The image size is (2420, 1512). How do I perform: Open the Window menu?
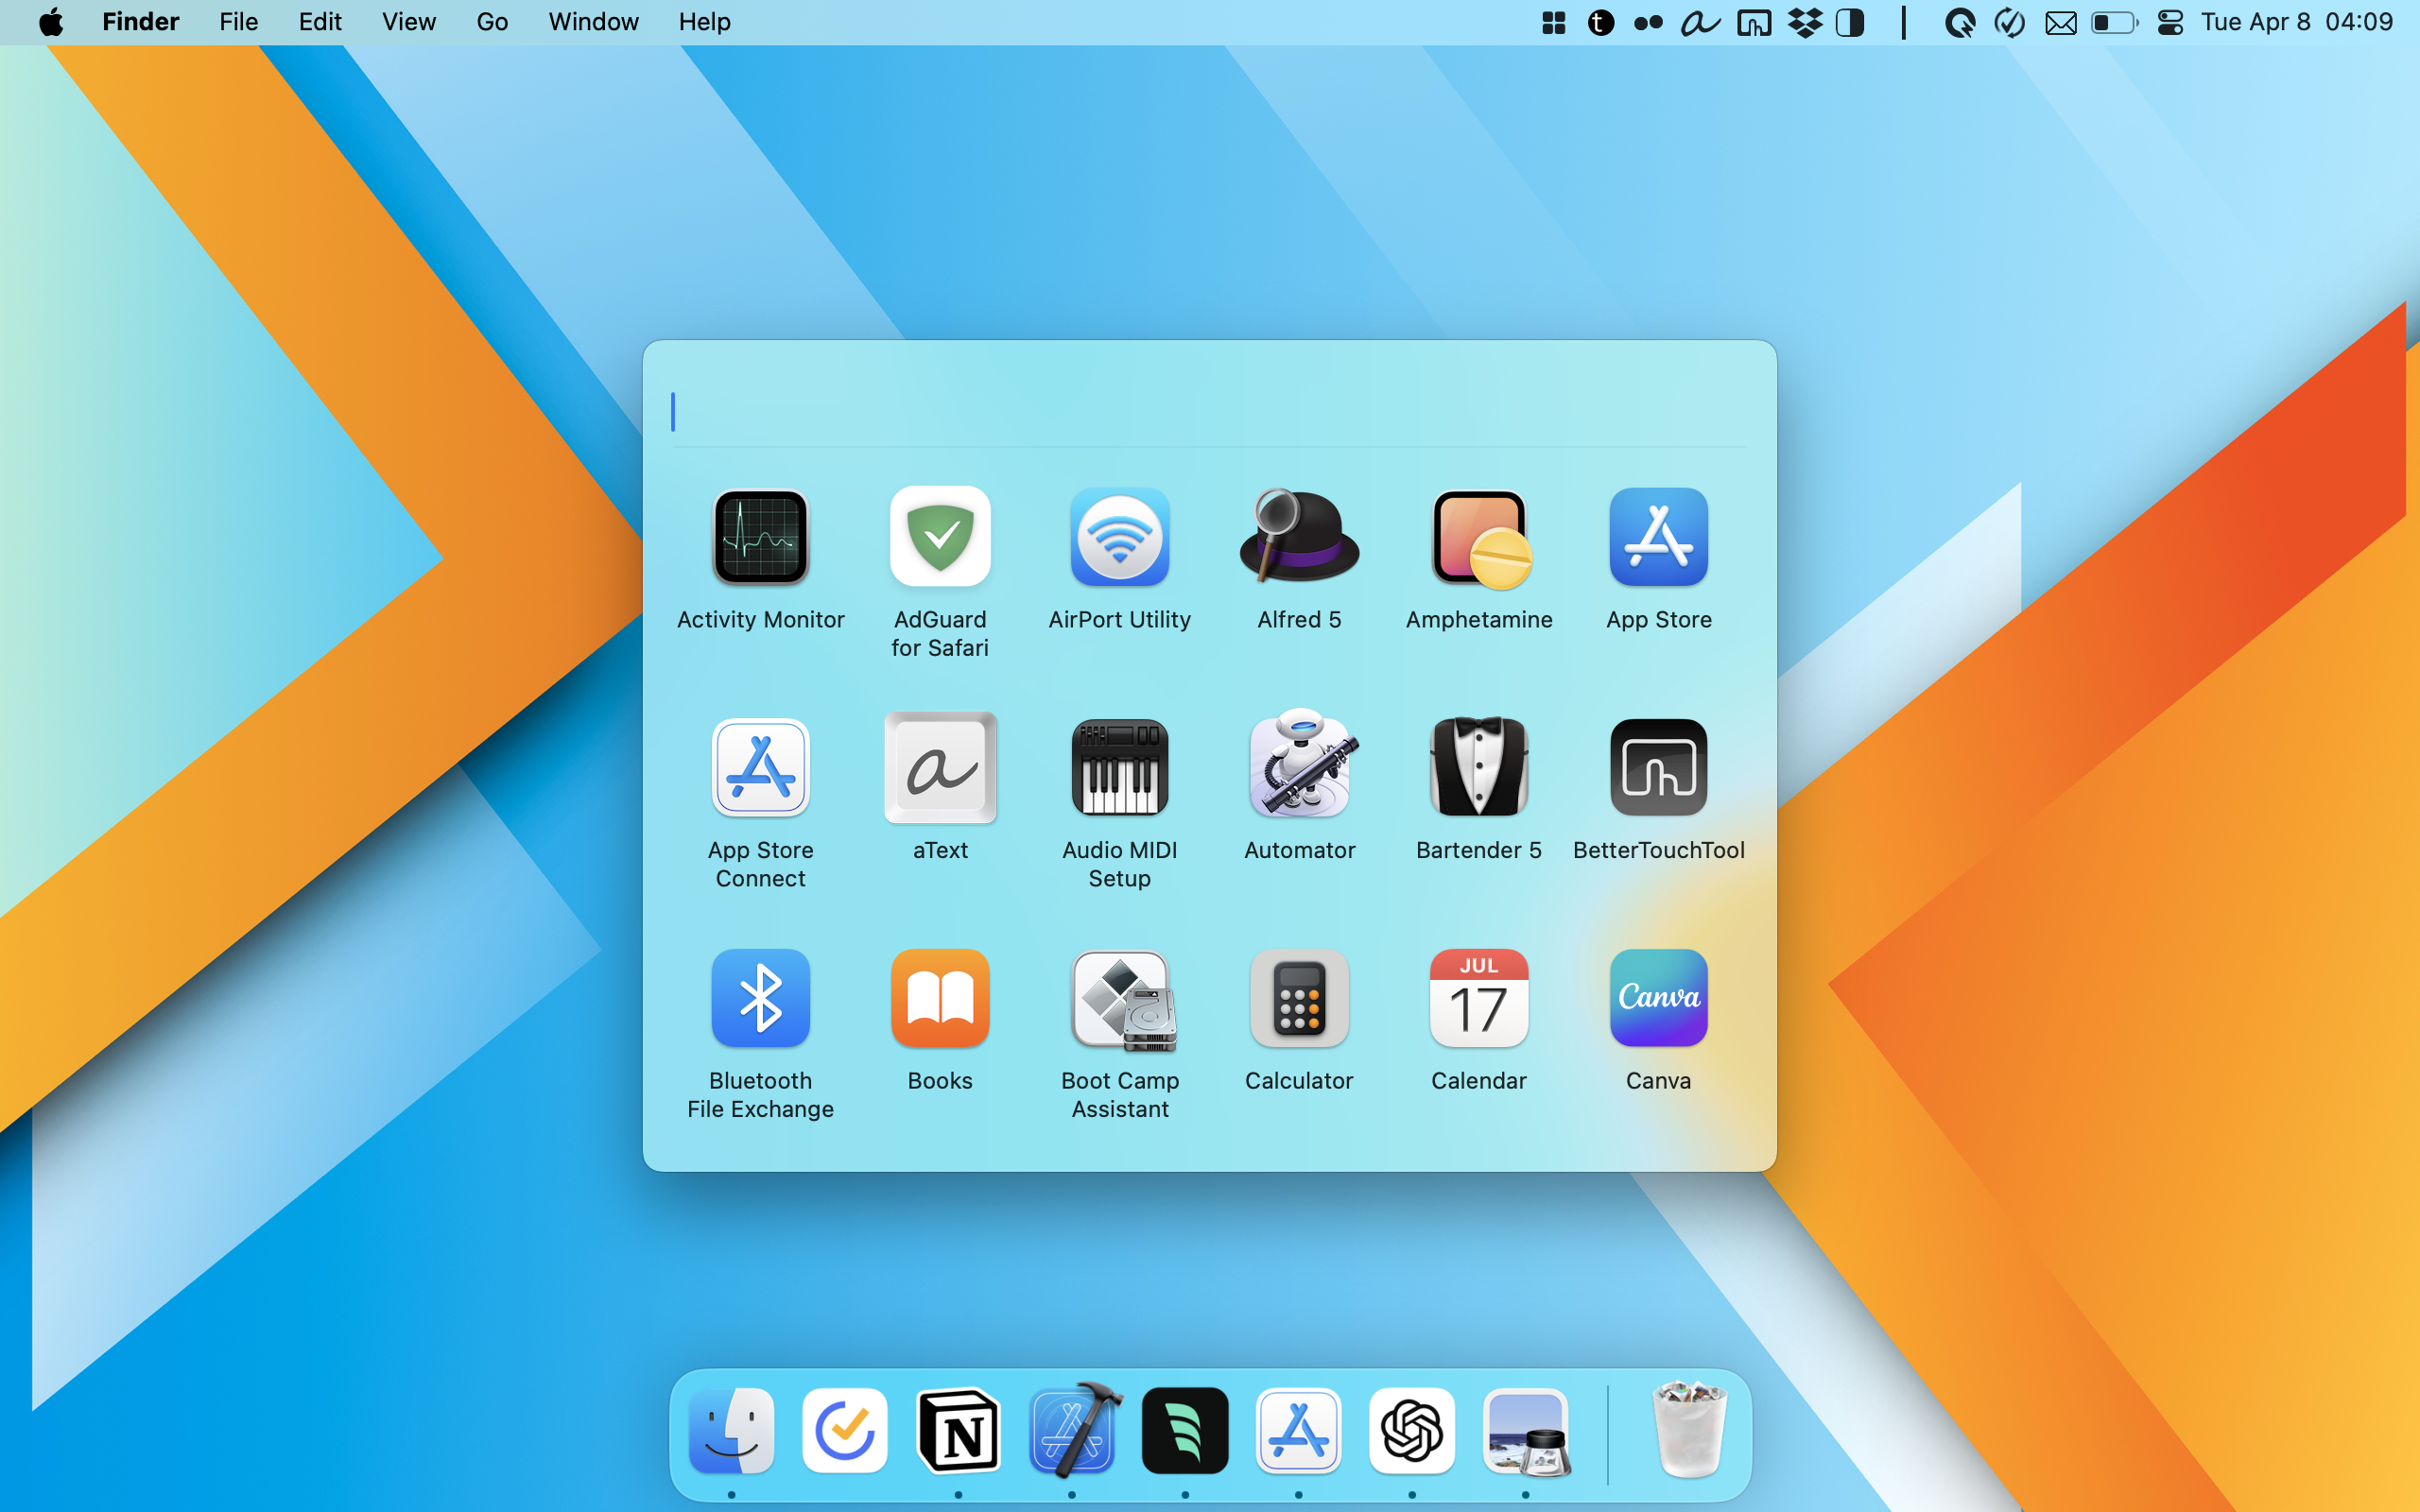pyautogui.click(x=593, y=22)
